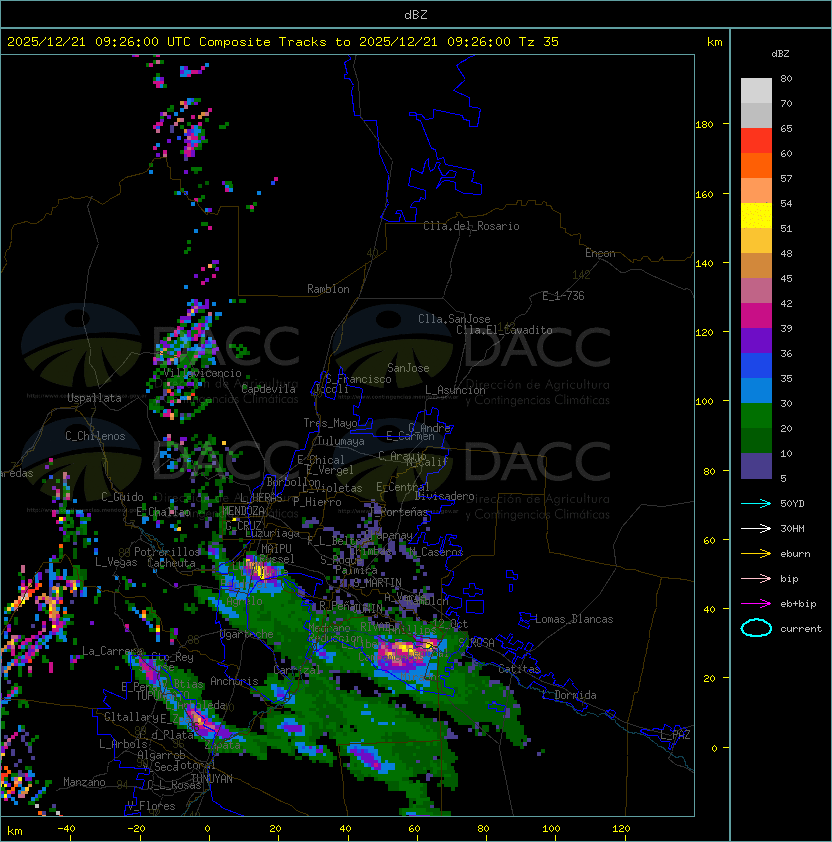Image resolution: width=832 pixels, height=842 pixels.
Task: Click the 120 tick on horizontal km axis
Action: [x=621, y=829]
